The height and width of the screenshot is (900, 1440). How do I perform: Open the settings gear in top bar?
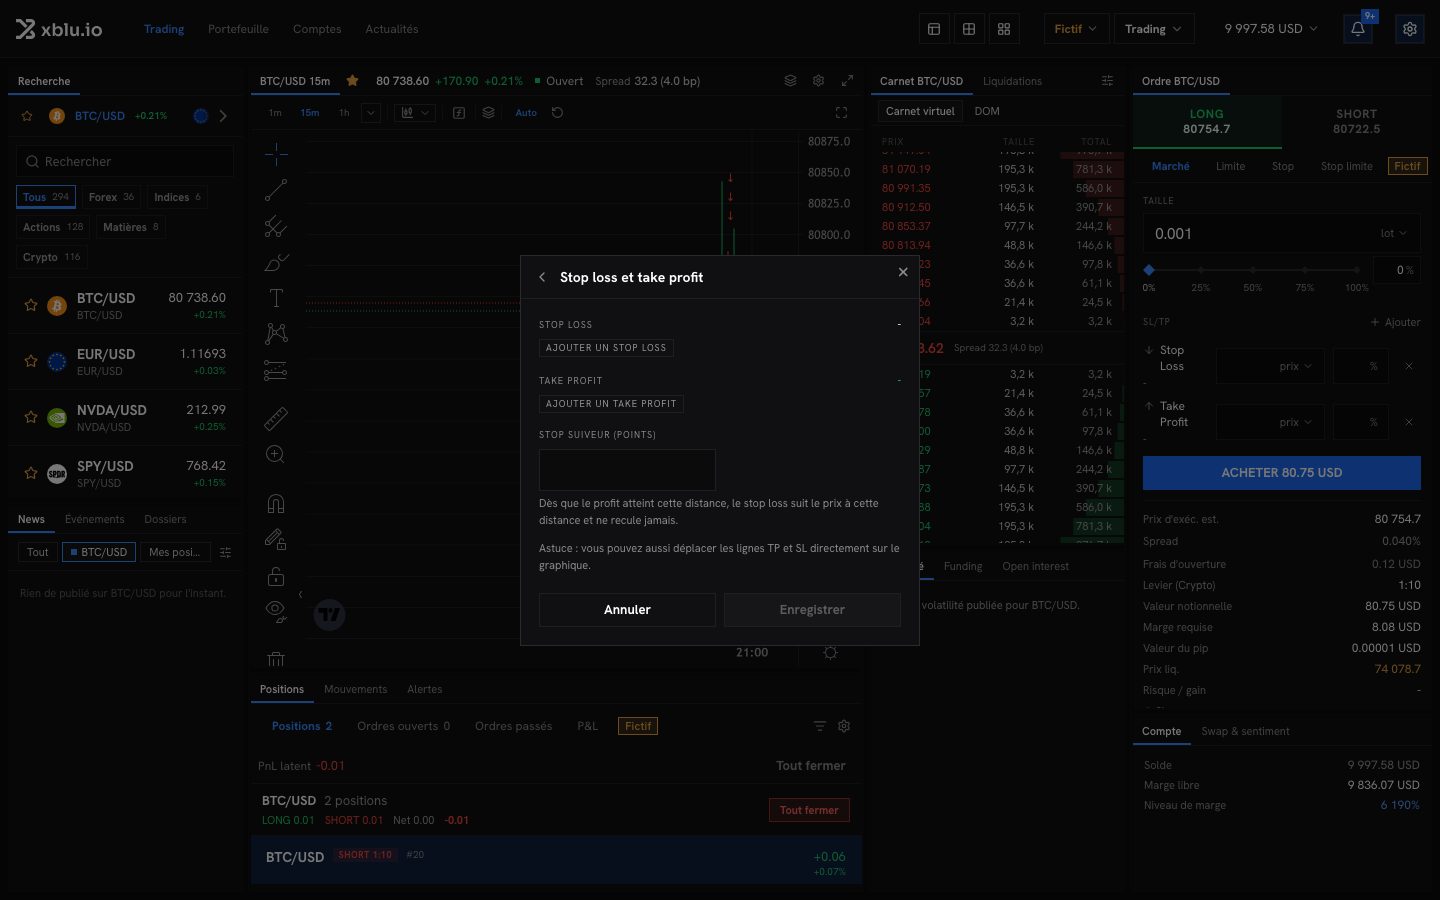1410,29
